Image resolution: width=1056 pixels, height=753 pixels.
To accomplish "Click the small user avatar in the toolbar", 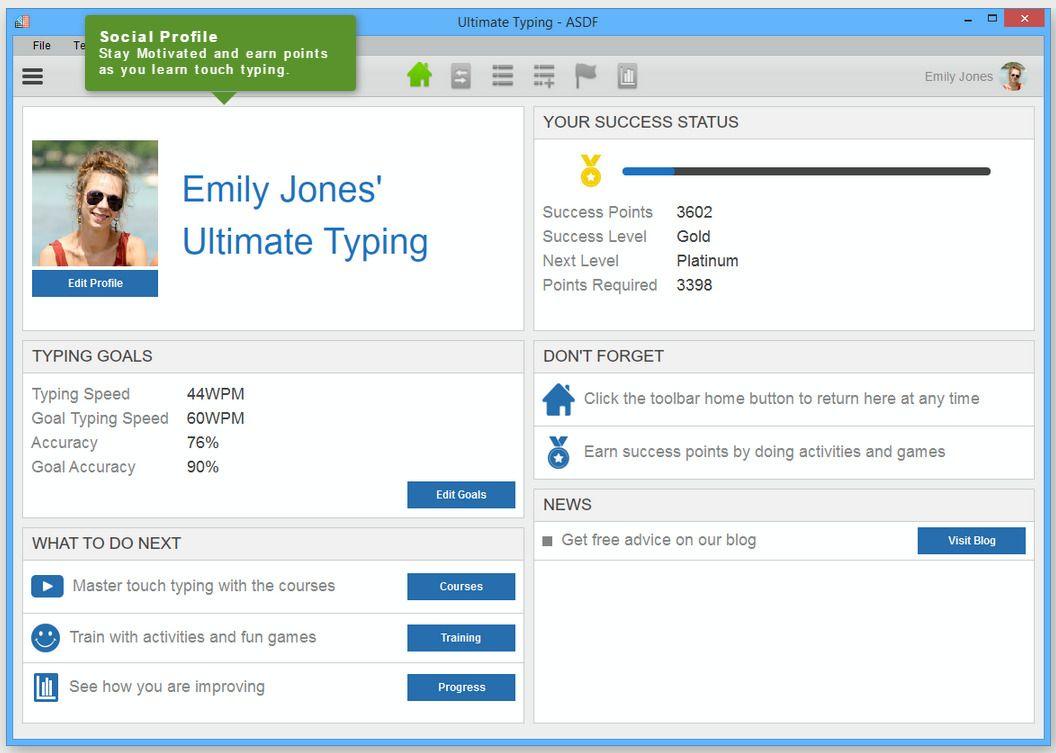I will pyautogui.click(x=1013, y=76).
